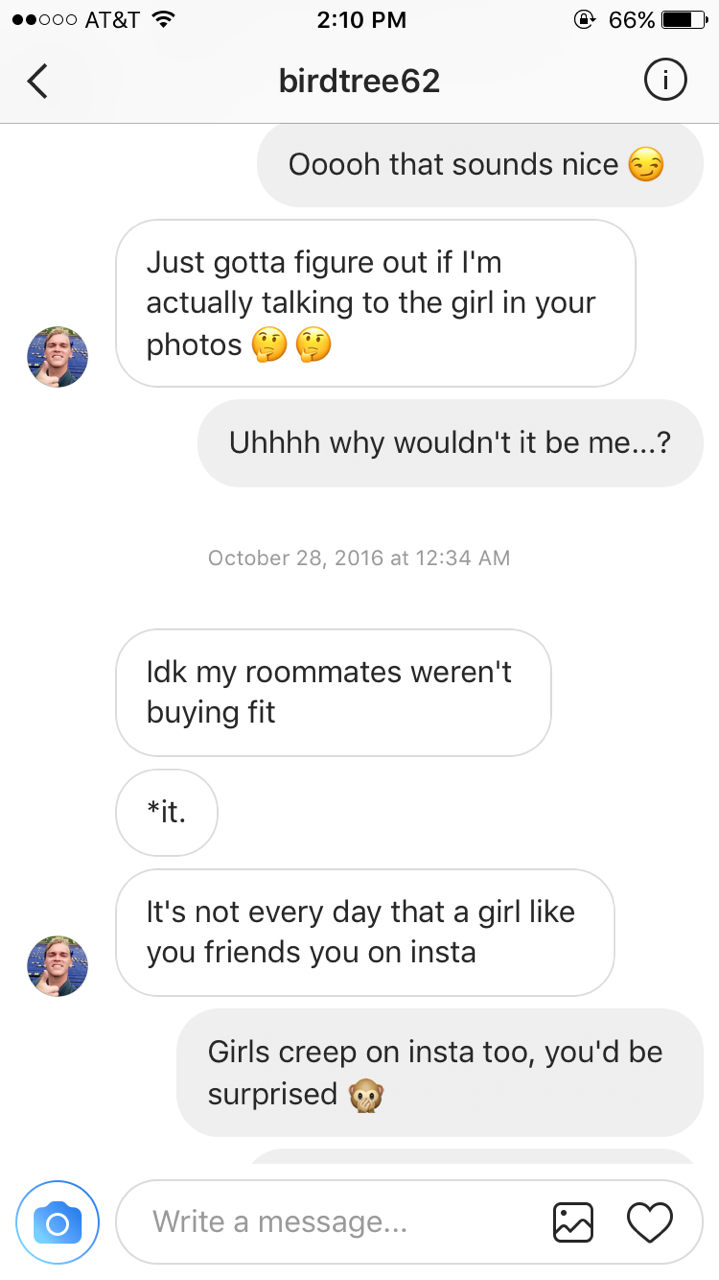Select the 'Girls creep on insta too' bubble
This screenshot has height=1280, width=719.
[440, 1072]
